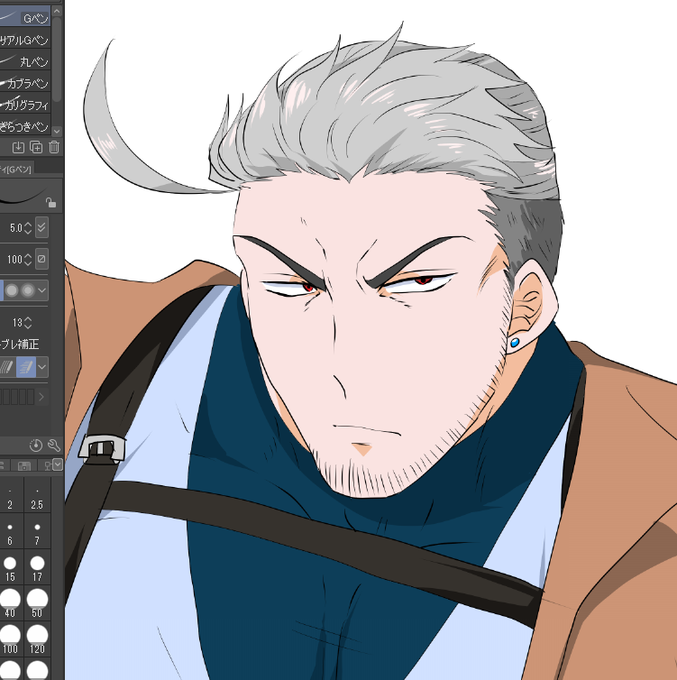Select the strongest anti-aliasing circle option
This screenshot has width=677, height=680.
click(28, 290)
